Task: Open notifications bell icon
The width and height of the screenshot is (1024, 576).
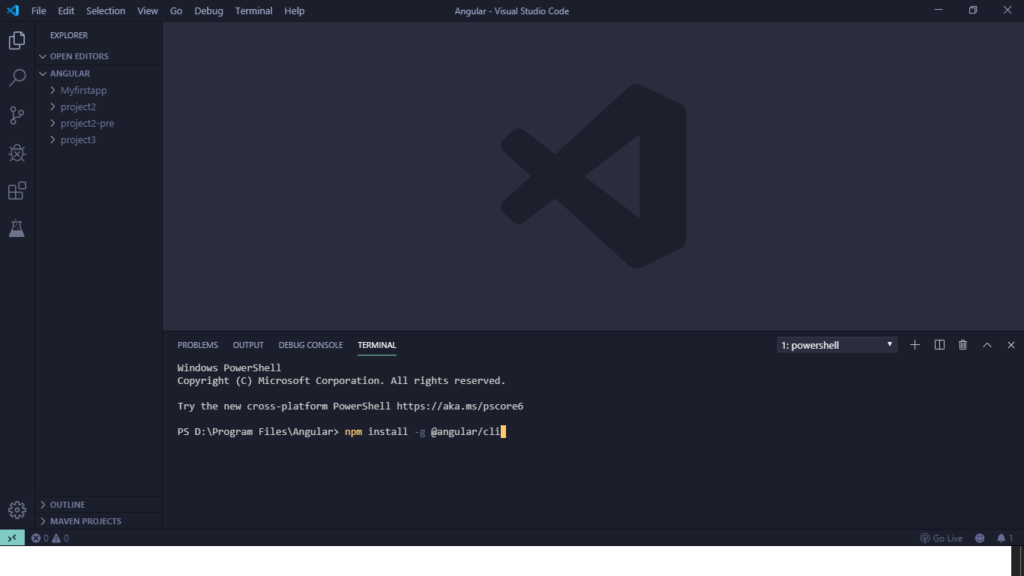Action: pos(1004,538)
